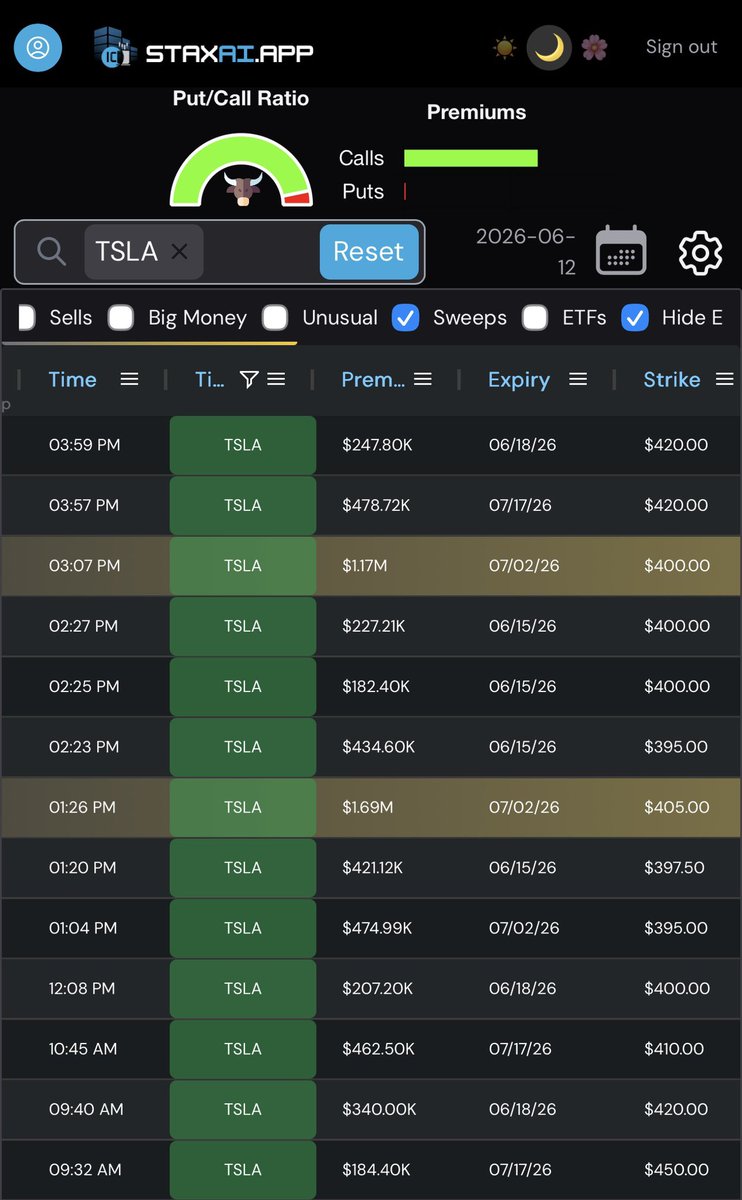Click the 10:45 AM time cell
Image resolution: width=742 pixels, height=1200 pixels.
pos(83,1049)
